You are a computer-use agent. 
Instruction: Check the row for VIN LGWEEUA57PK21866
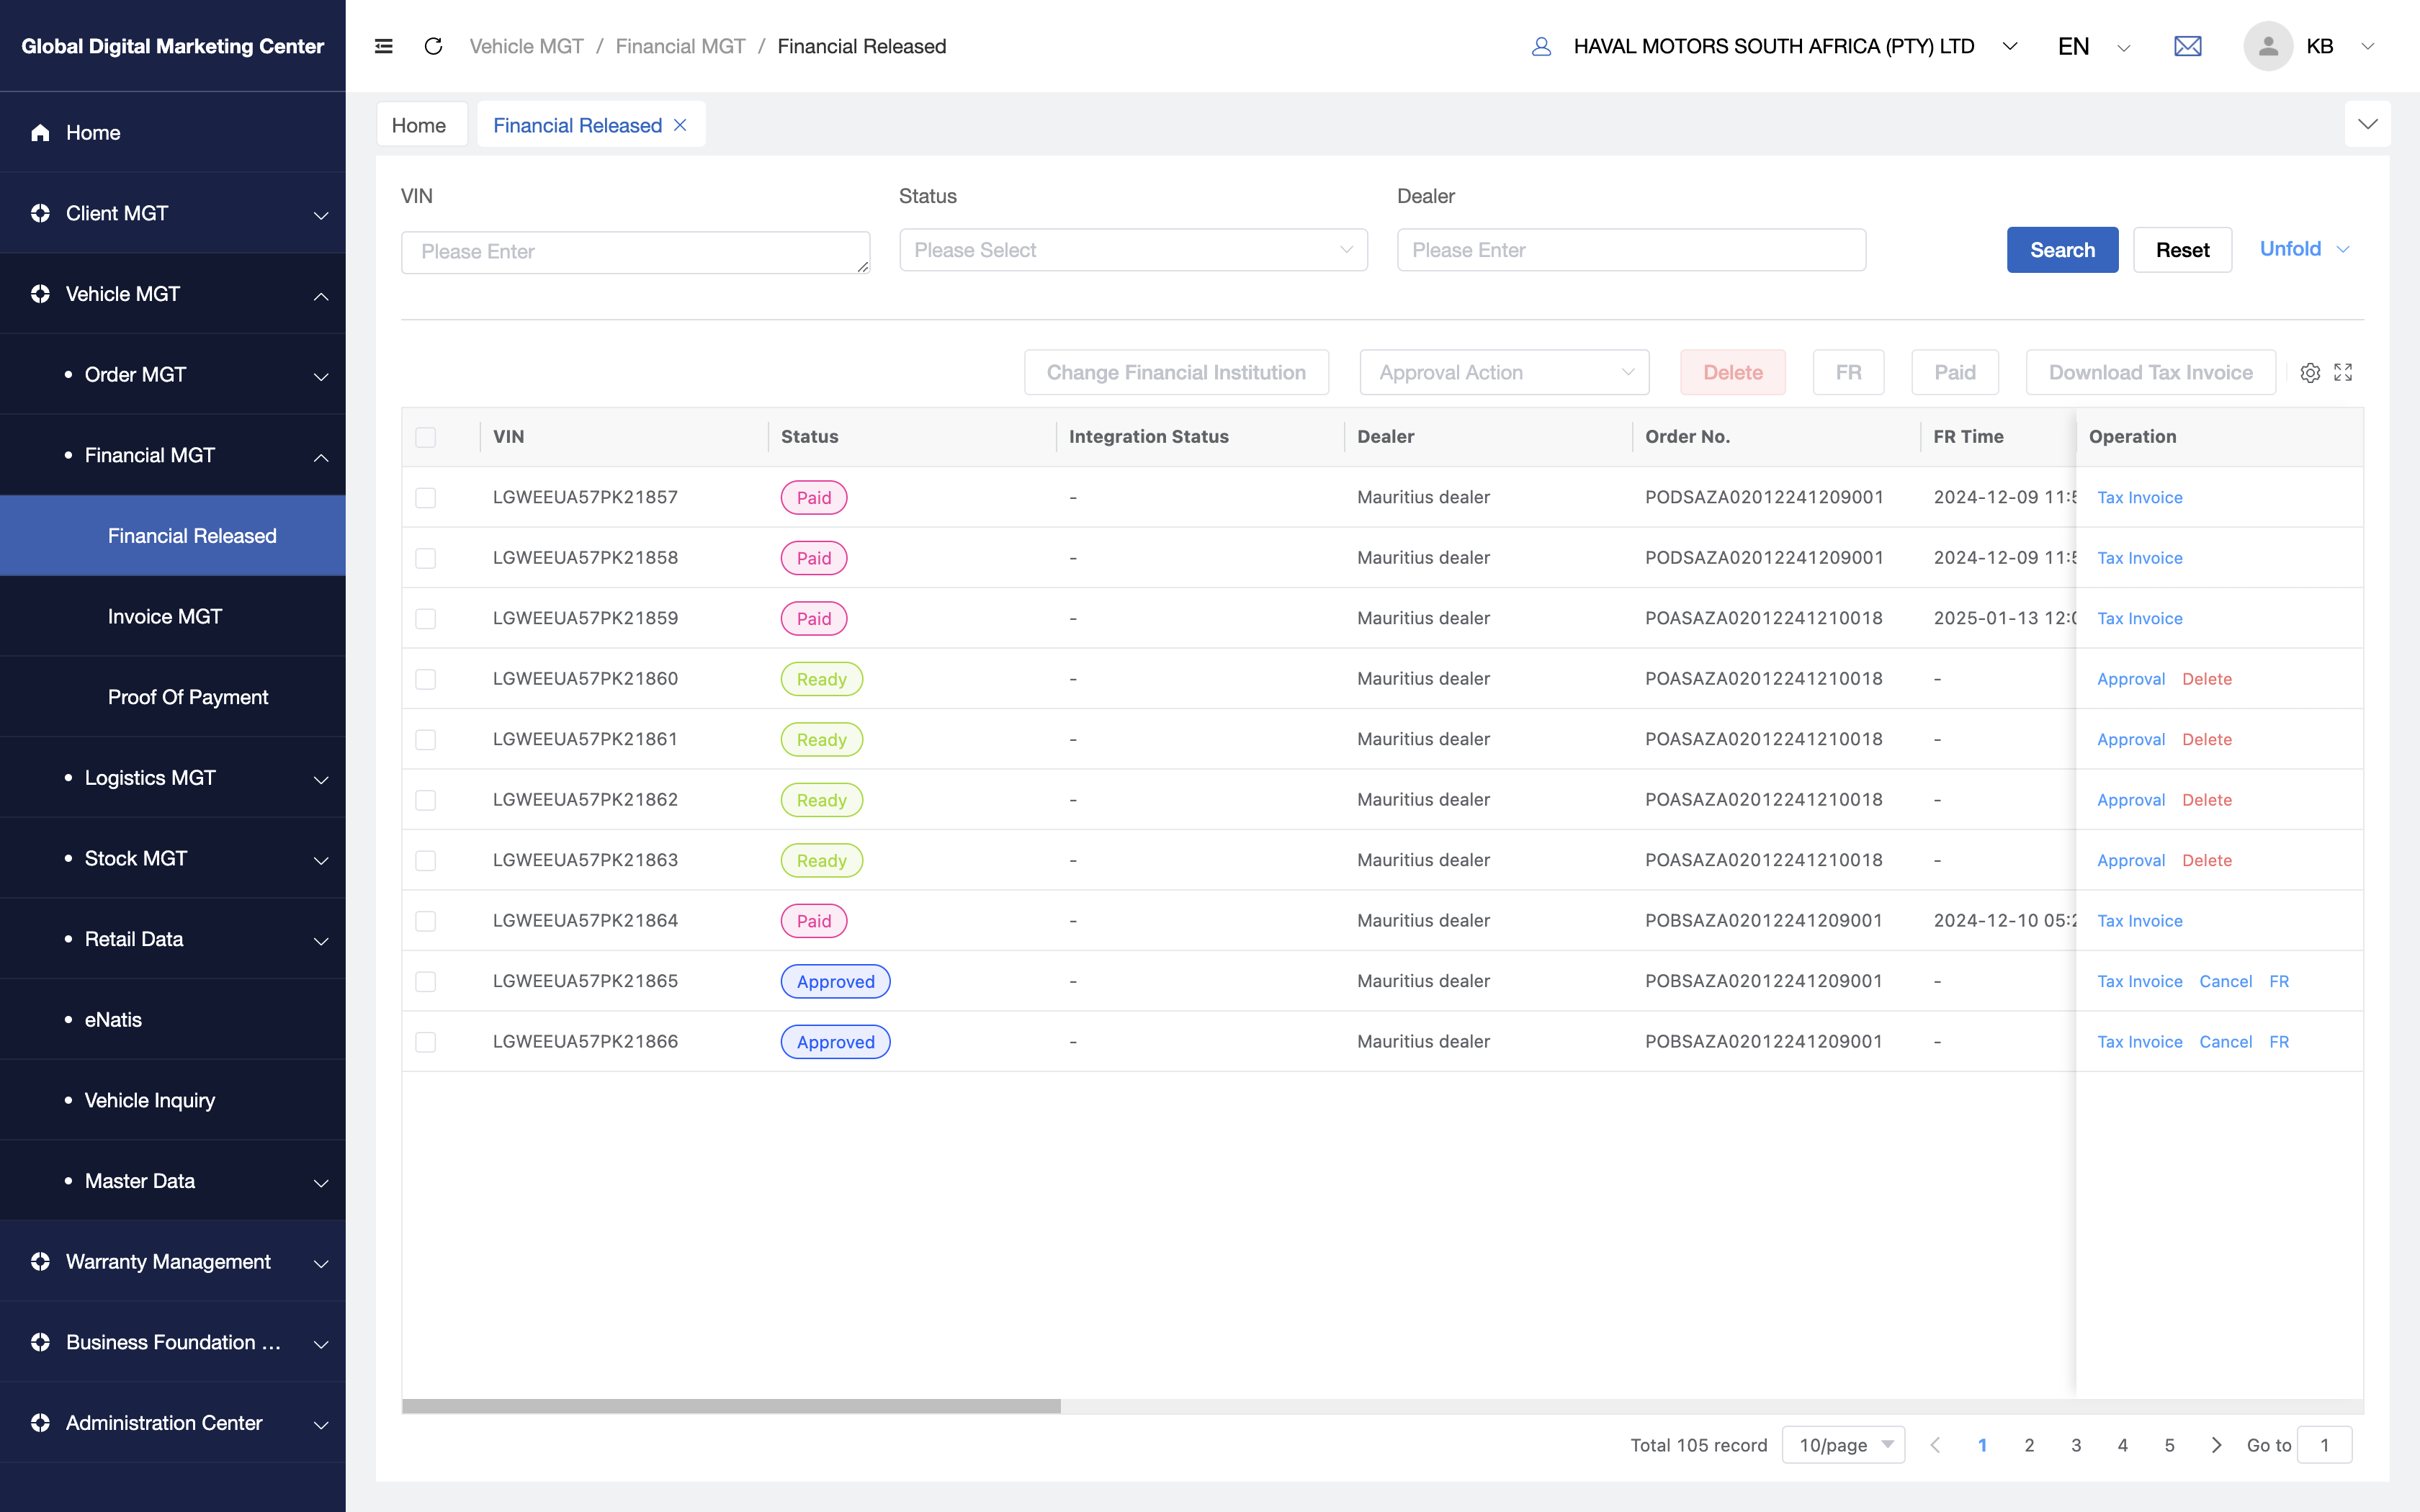[x=426, y=1042]
